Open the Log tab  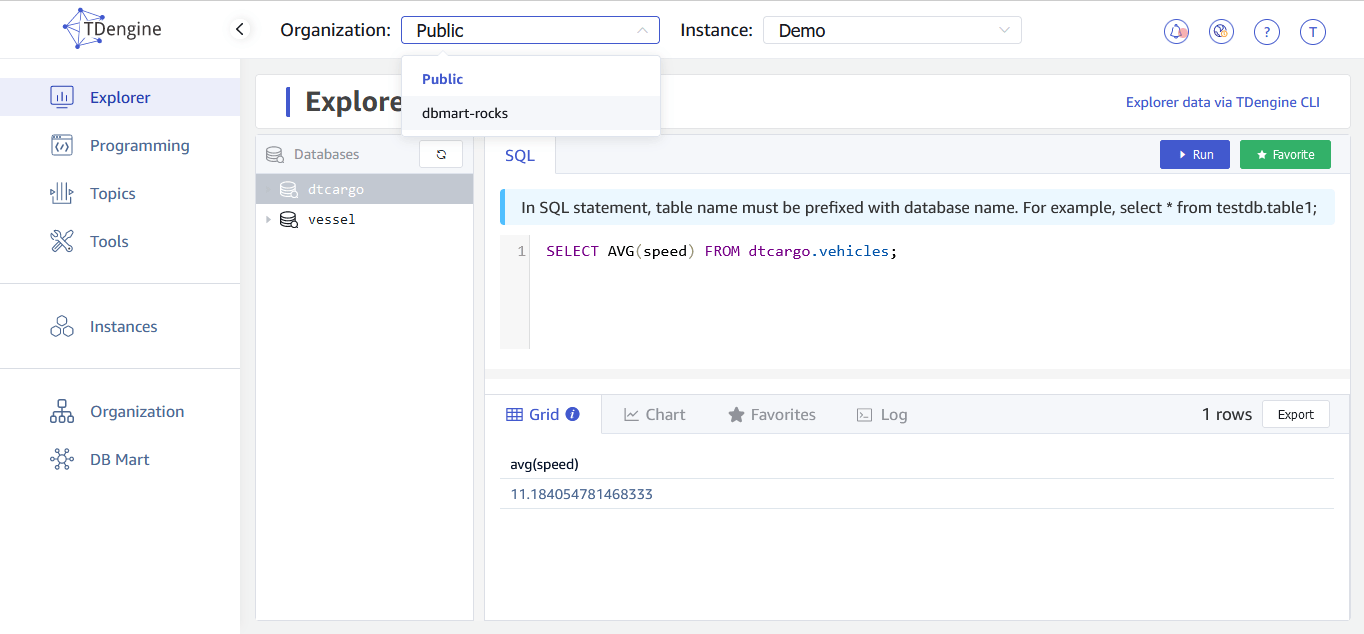point(882,414)
